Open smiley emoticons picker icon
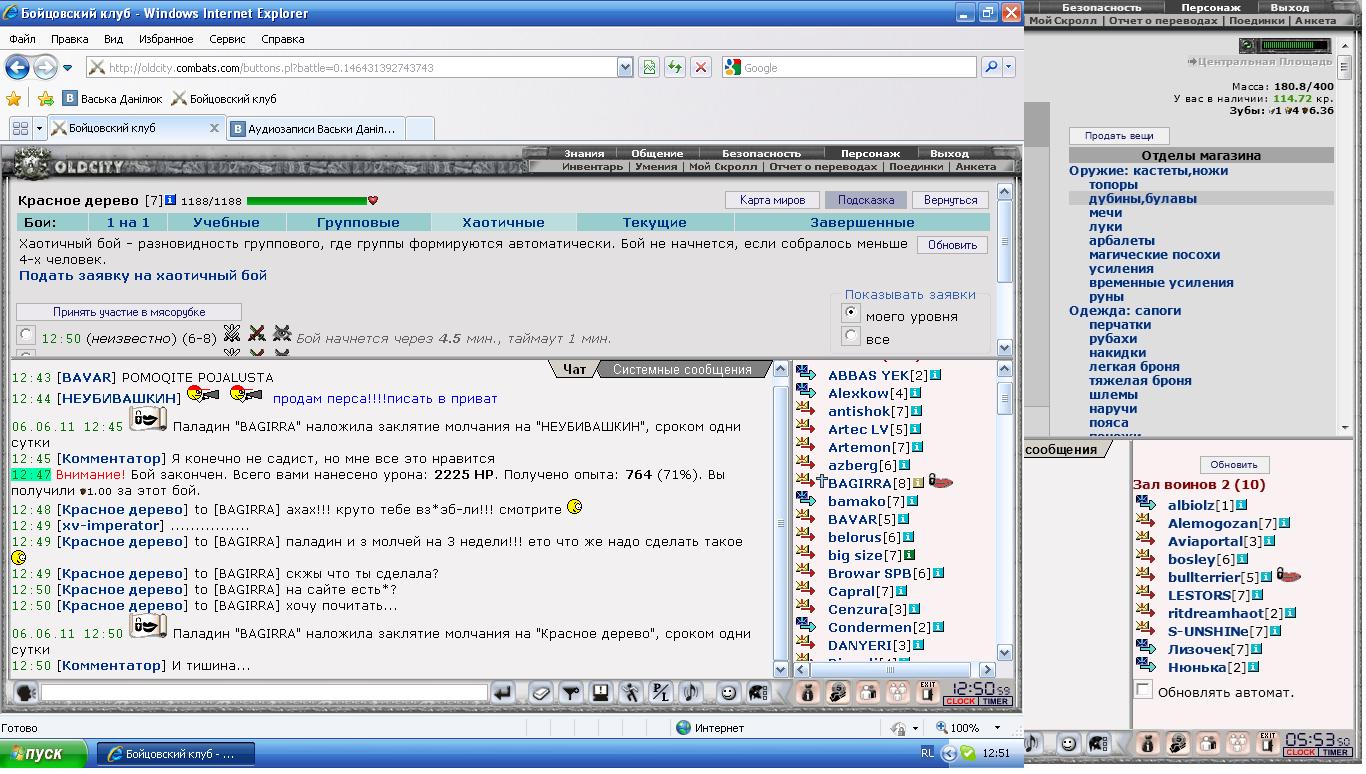1366x774 pixels. click(x=729, y=692)
